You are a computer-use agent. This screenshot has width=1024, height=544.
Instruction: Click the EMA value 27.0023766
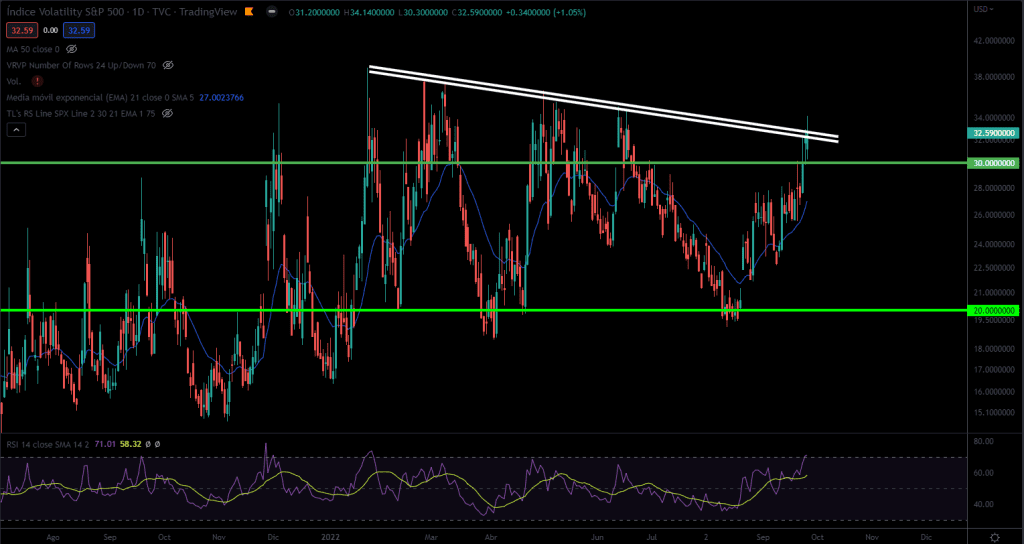pos(219,98)
